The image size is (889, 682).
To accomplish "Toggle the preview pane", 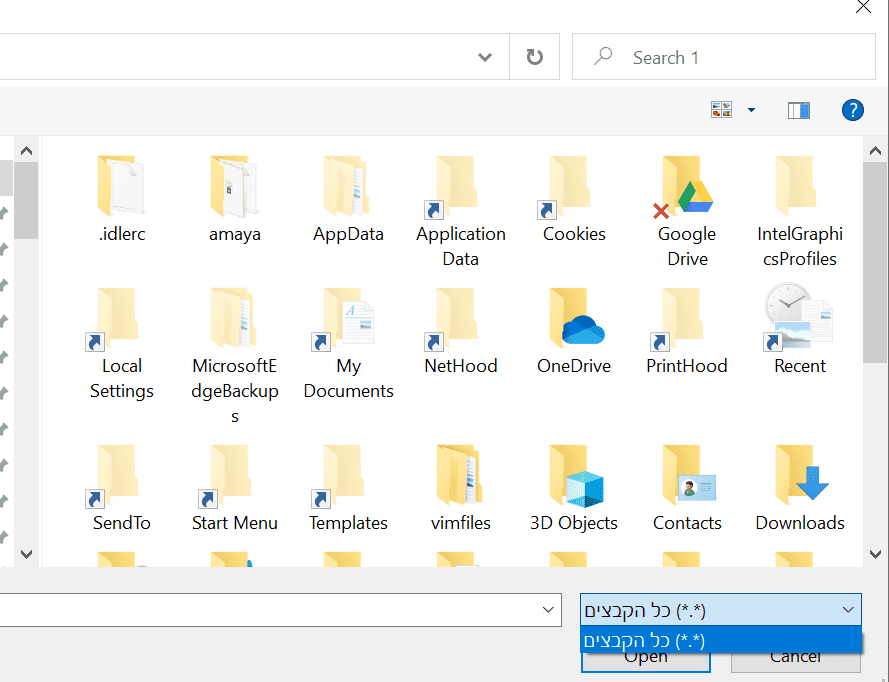I will (798, 109).
